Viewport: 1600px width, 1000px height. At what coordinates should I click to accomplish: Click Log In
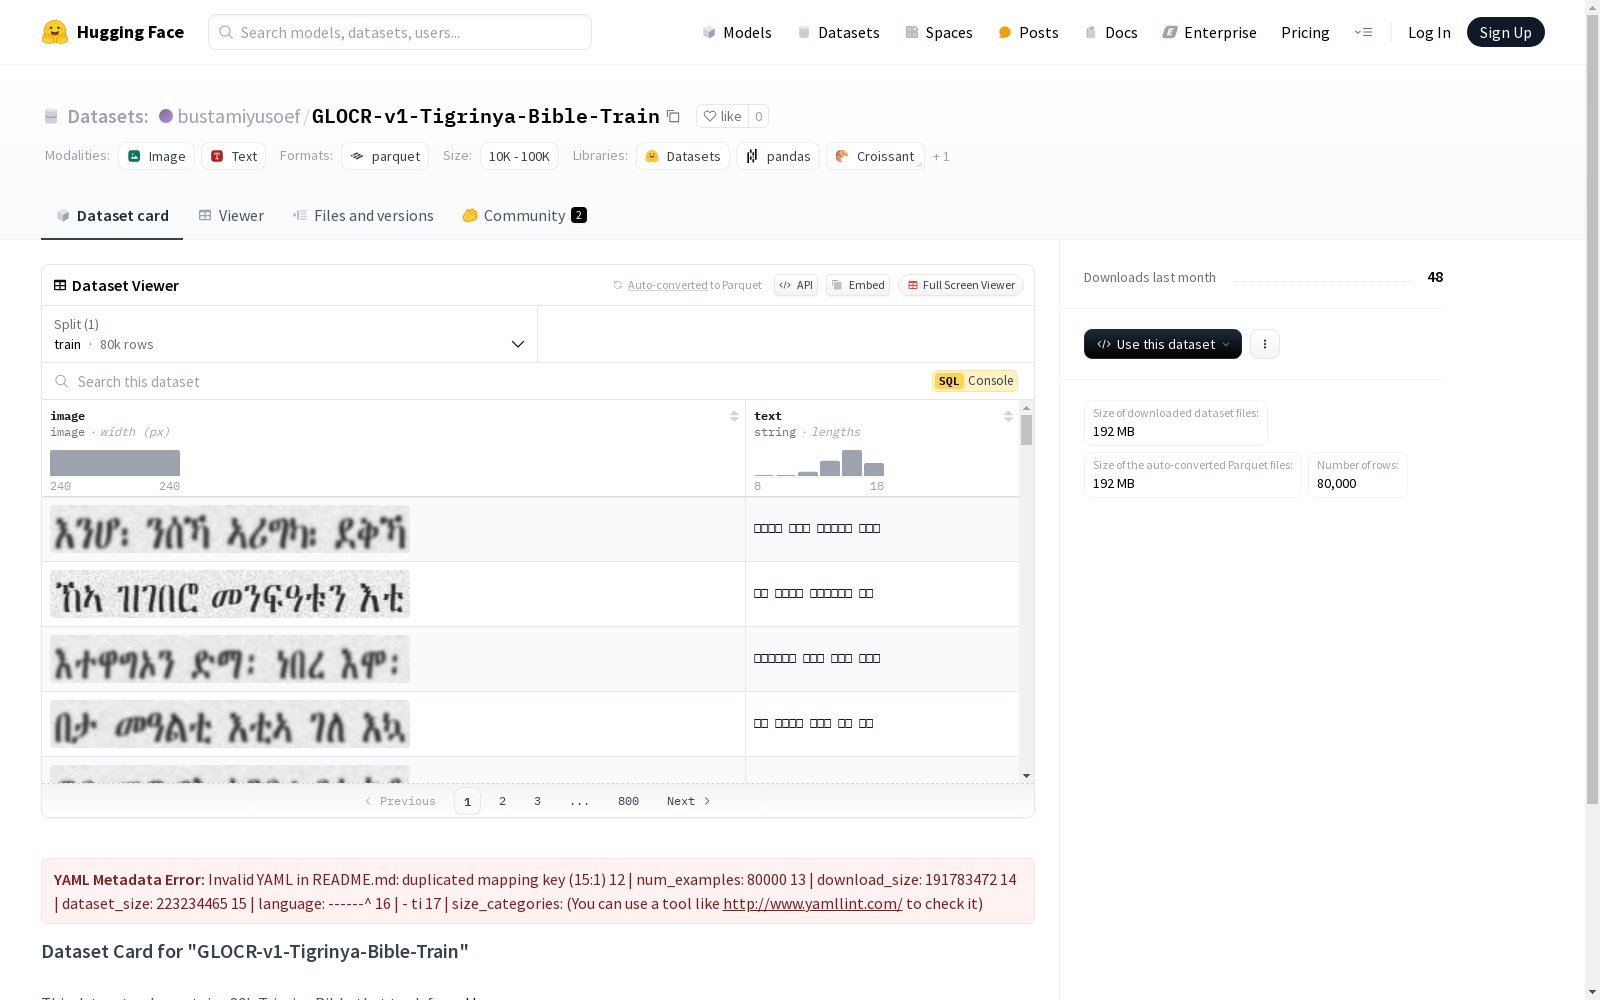coord(1429,32)
